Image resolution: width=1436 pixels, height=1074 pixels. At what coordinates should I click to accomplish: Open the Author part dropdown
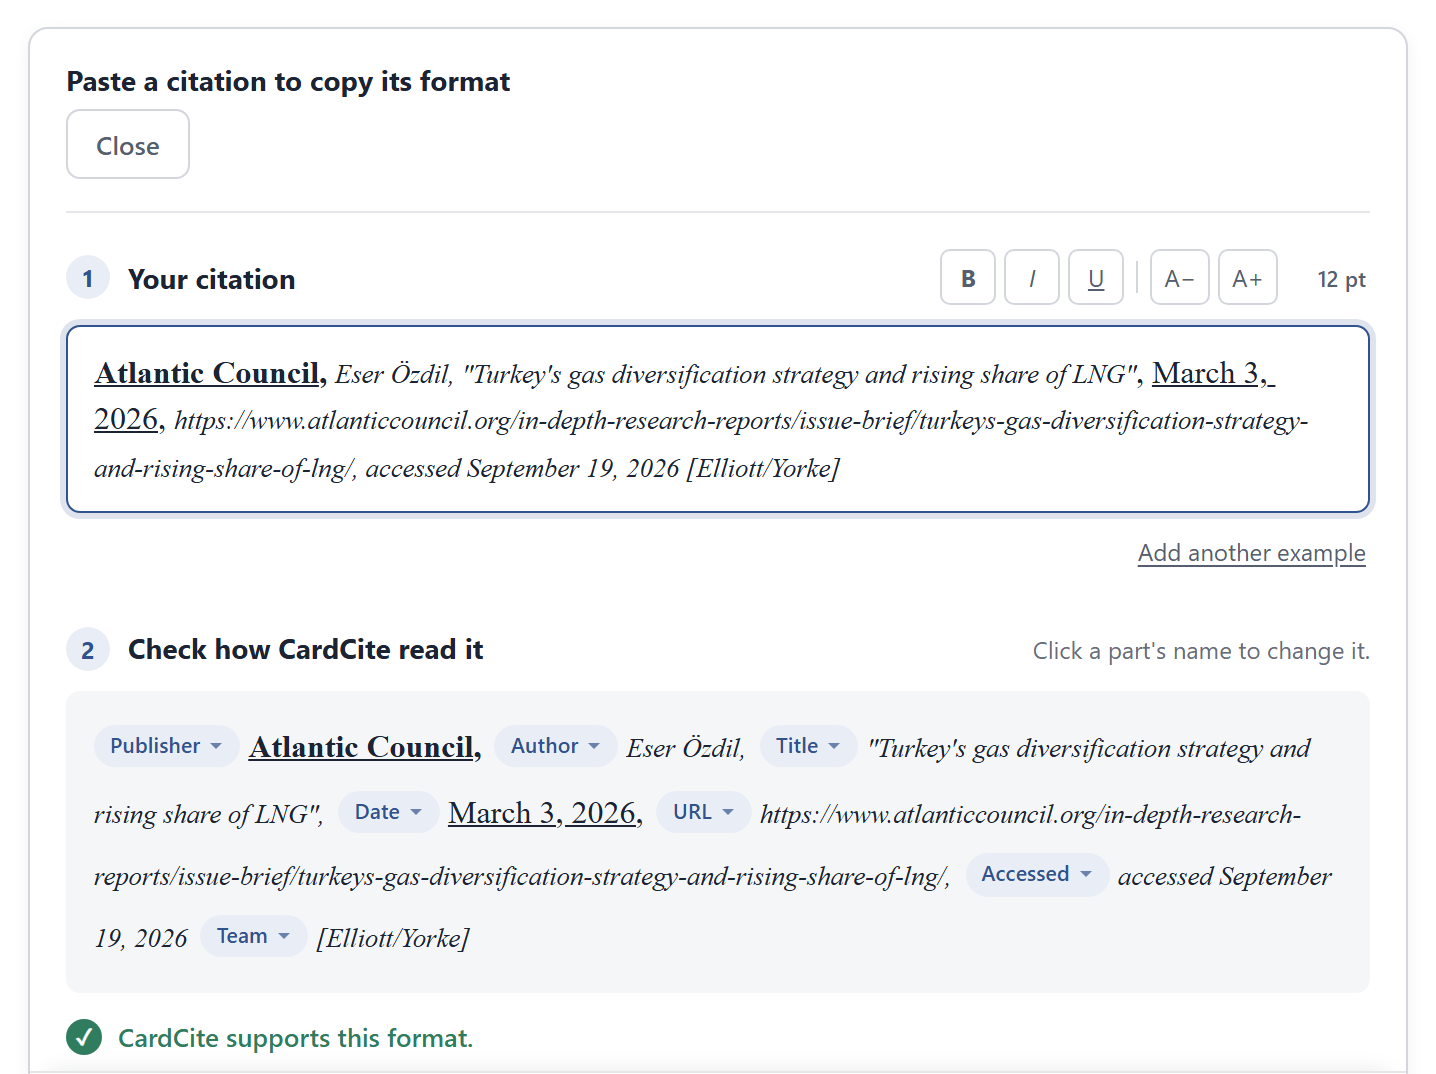tap(555, 746)
